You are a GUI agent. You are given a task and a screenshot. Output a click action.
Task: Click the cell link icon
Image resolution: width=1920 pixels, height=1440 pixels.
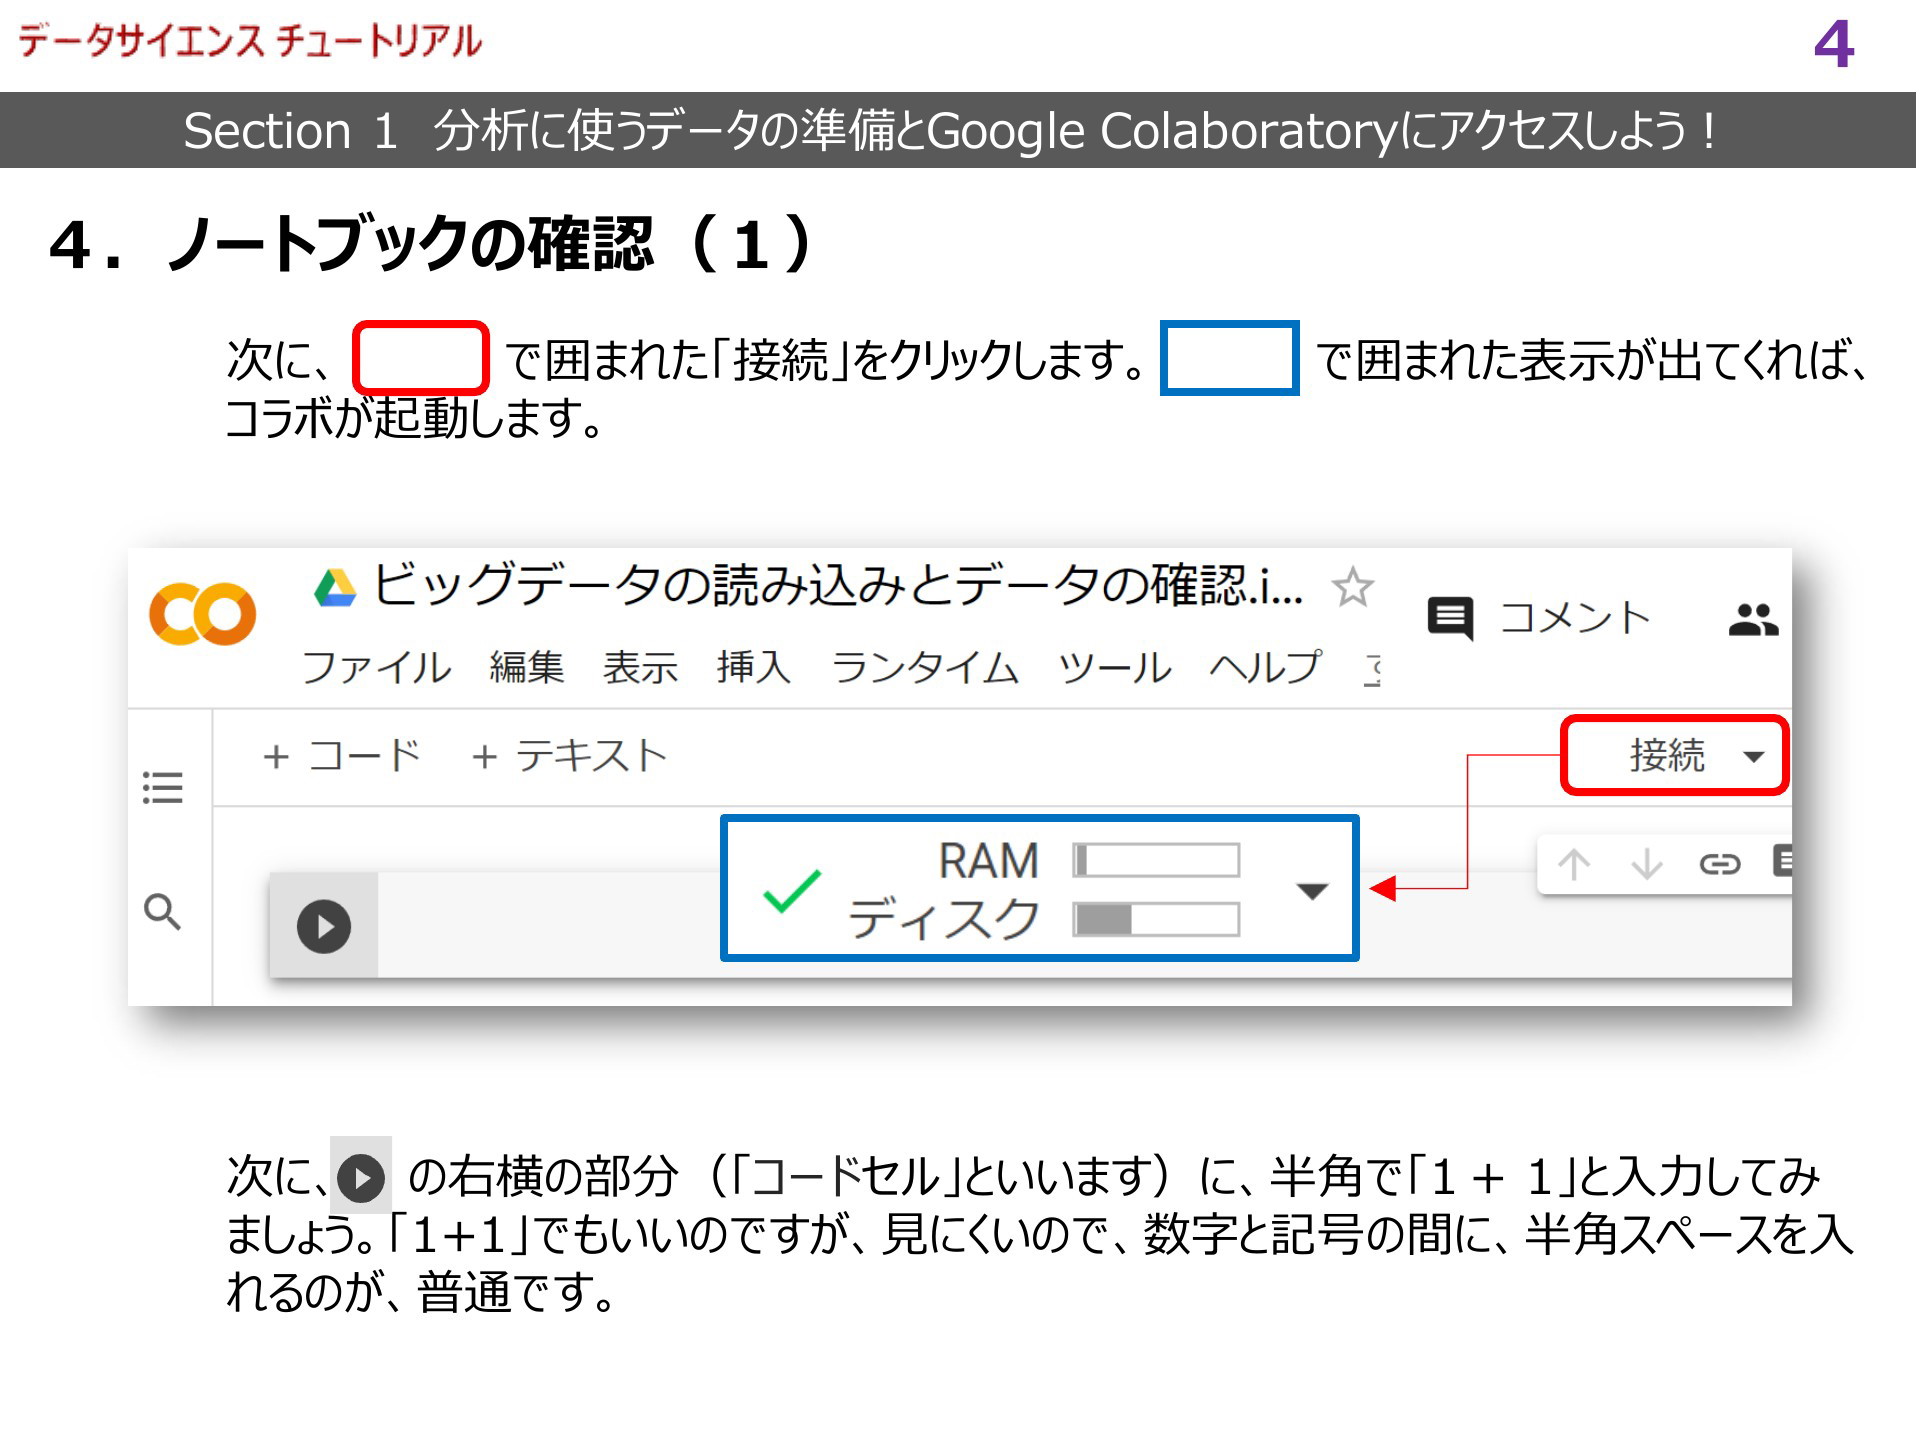(x=1719, y=863)
